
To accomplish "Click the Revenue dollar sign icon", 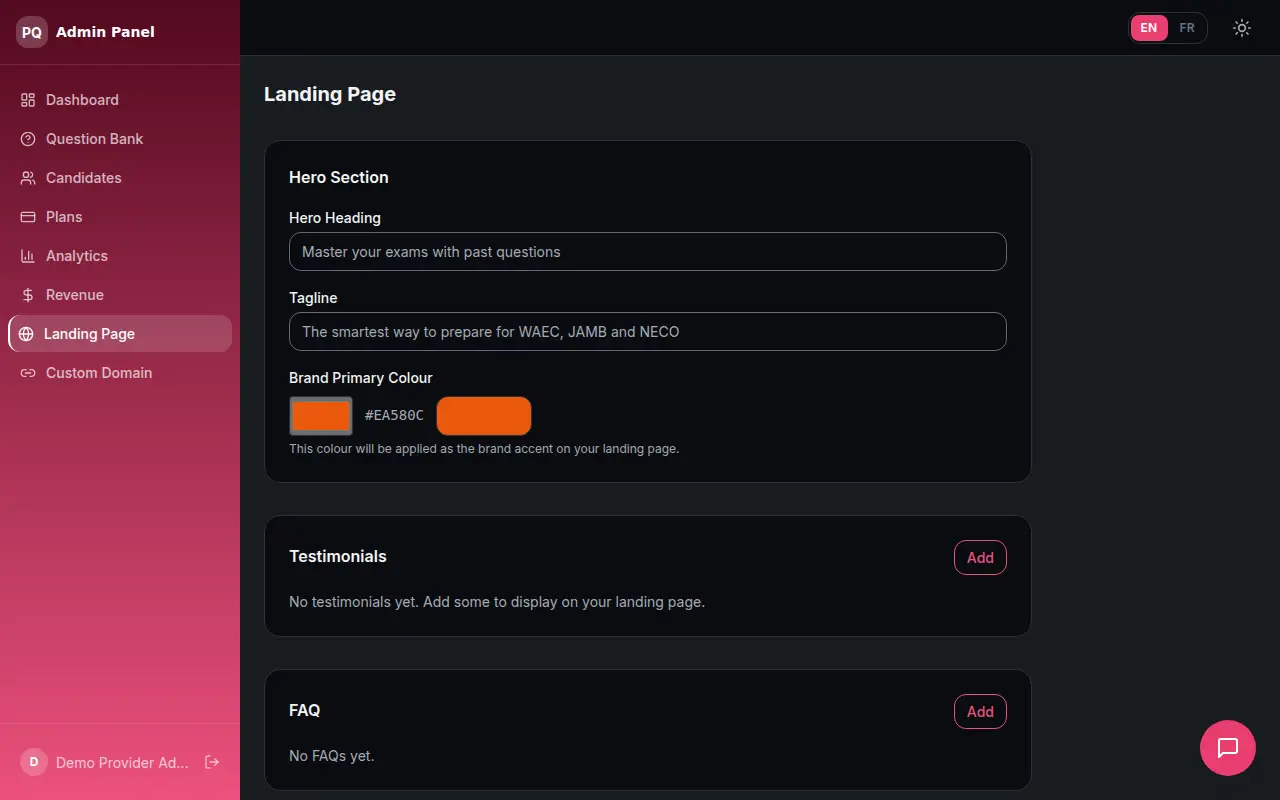I will click(x=28, y=295).
